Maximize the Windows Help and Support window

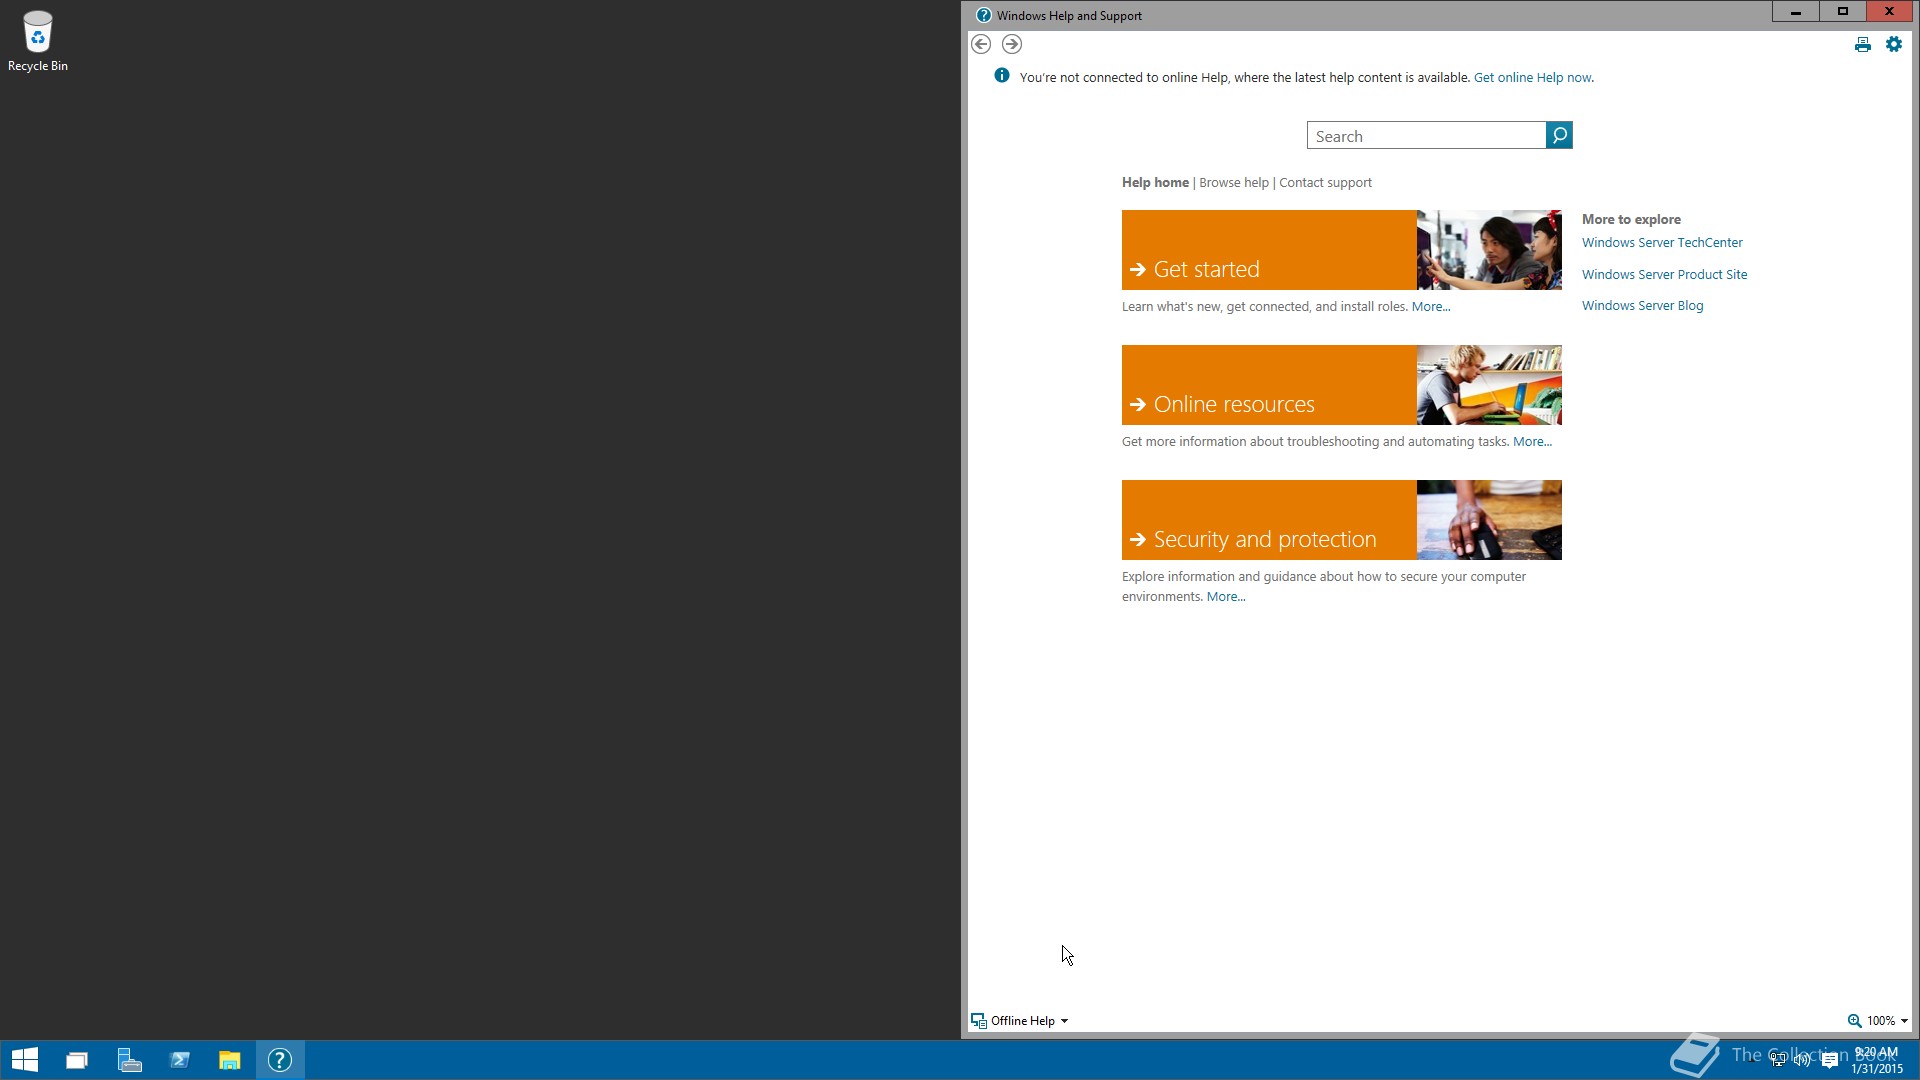pos(1842,11)
